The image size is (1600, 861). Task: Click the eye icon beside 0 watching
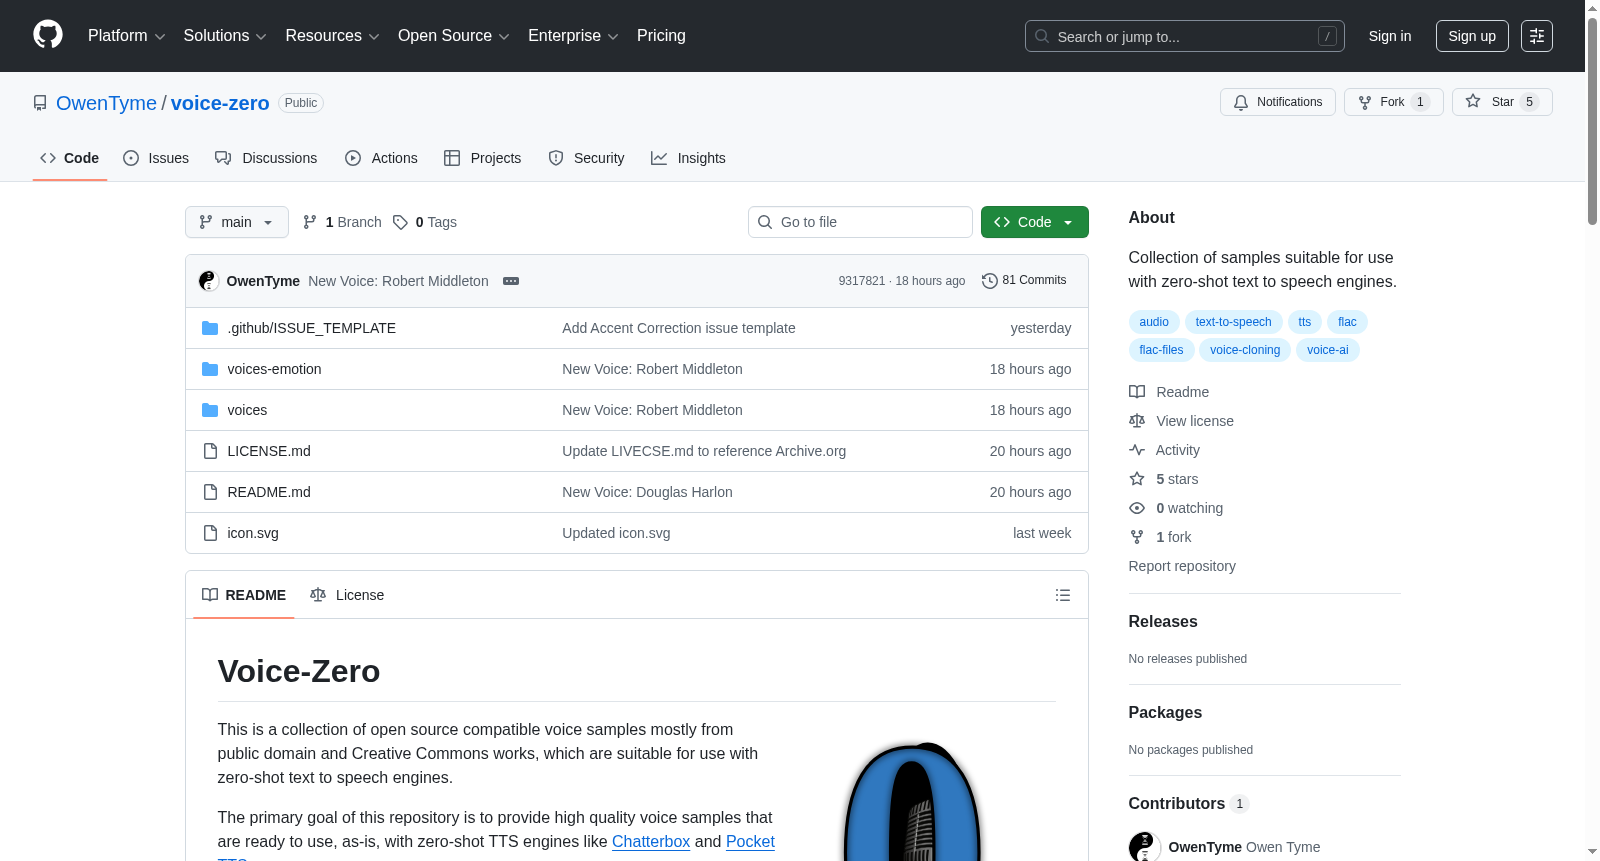pyautogui.click(x=1137, y=508)
